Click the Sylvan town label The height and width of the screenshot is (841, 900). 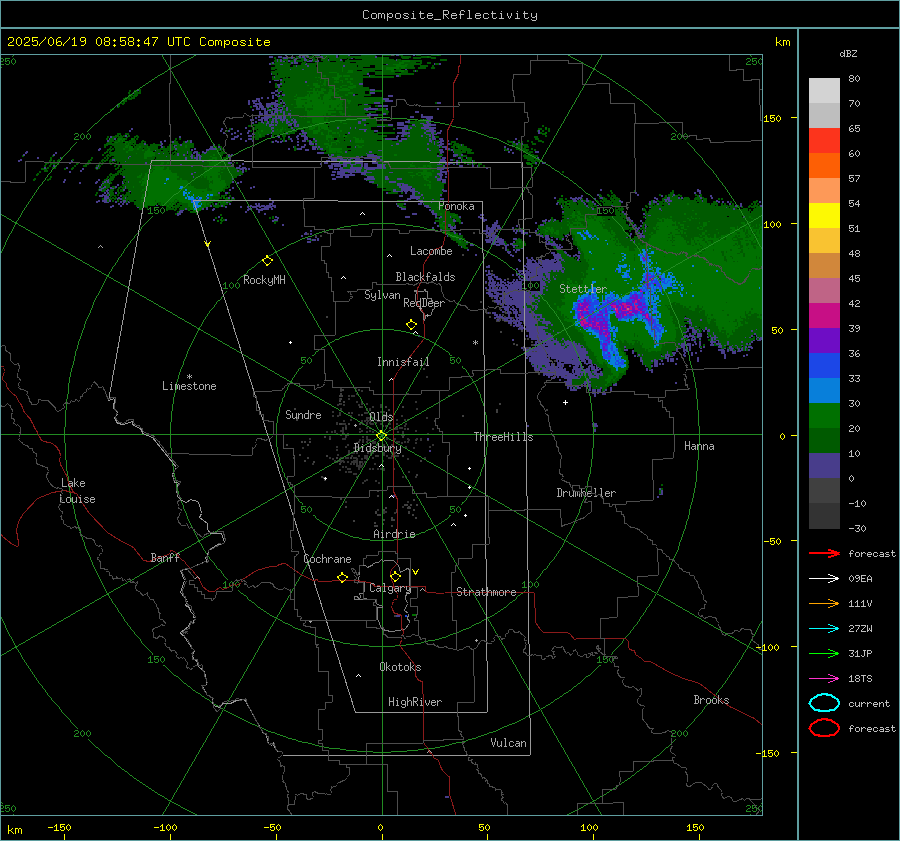382,295
